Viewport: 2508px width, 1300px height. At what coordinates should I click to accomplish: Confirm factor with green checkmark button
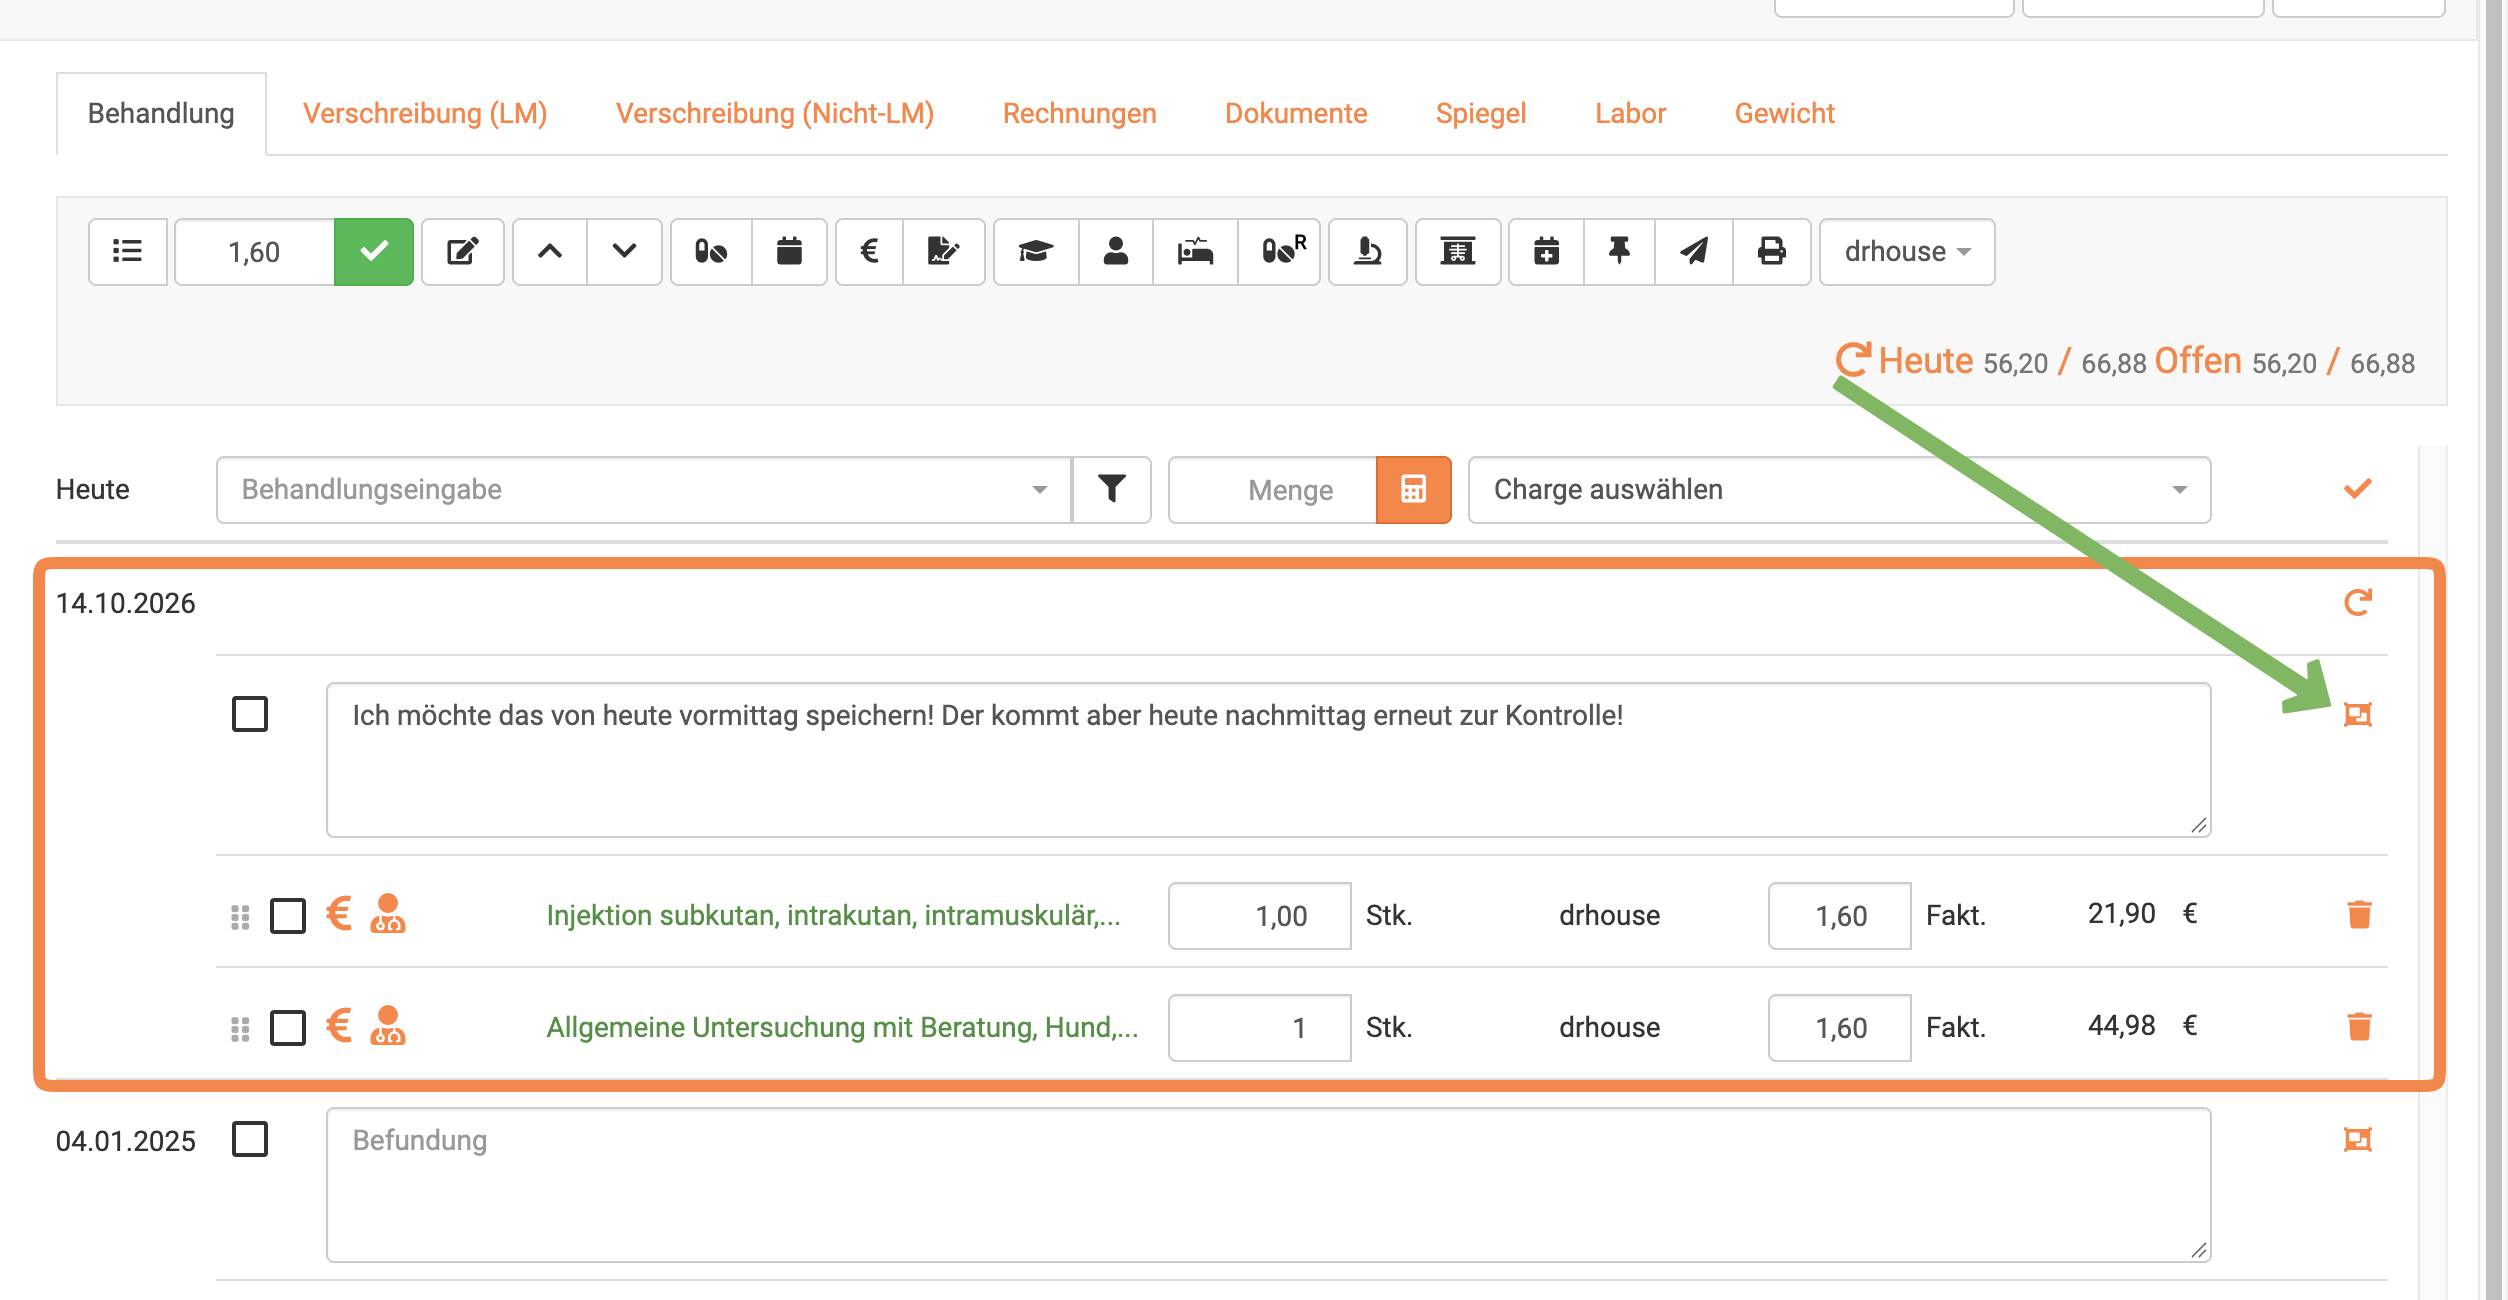click(x=373, y=251)
